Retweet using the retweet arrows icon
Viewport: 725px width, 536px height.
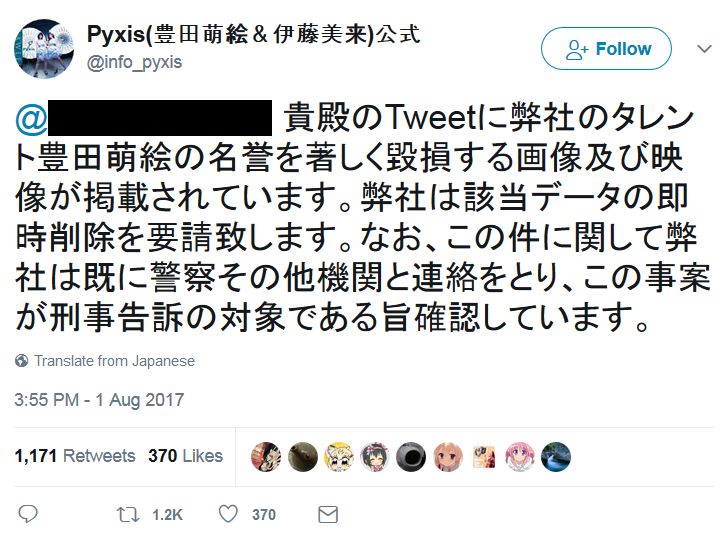(128, 514)
